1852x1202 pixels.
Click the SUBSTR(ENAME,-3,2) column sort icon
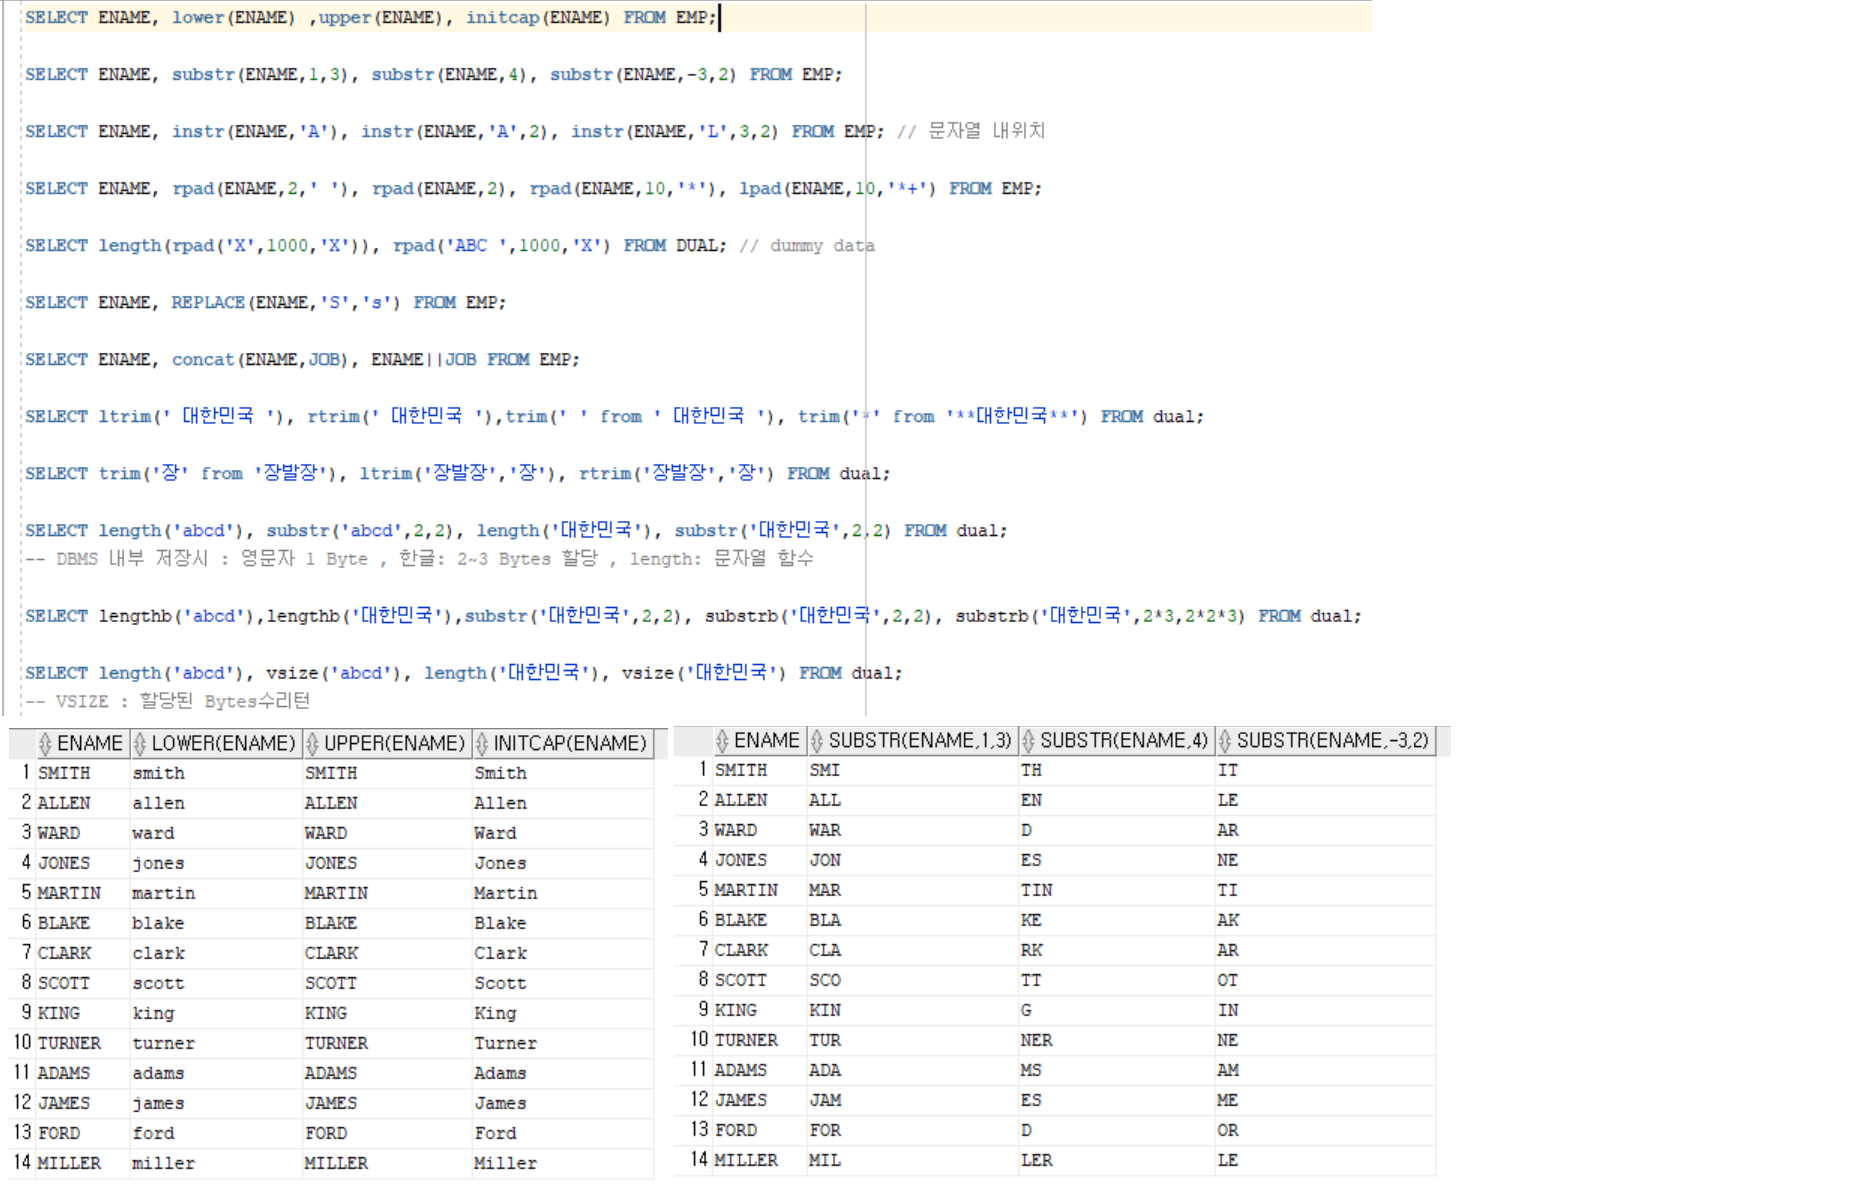(1225, 741)
